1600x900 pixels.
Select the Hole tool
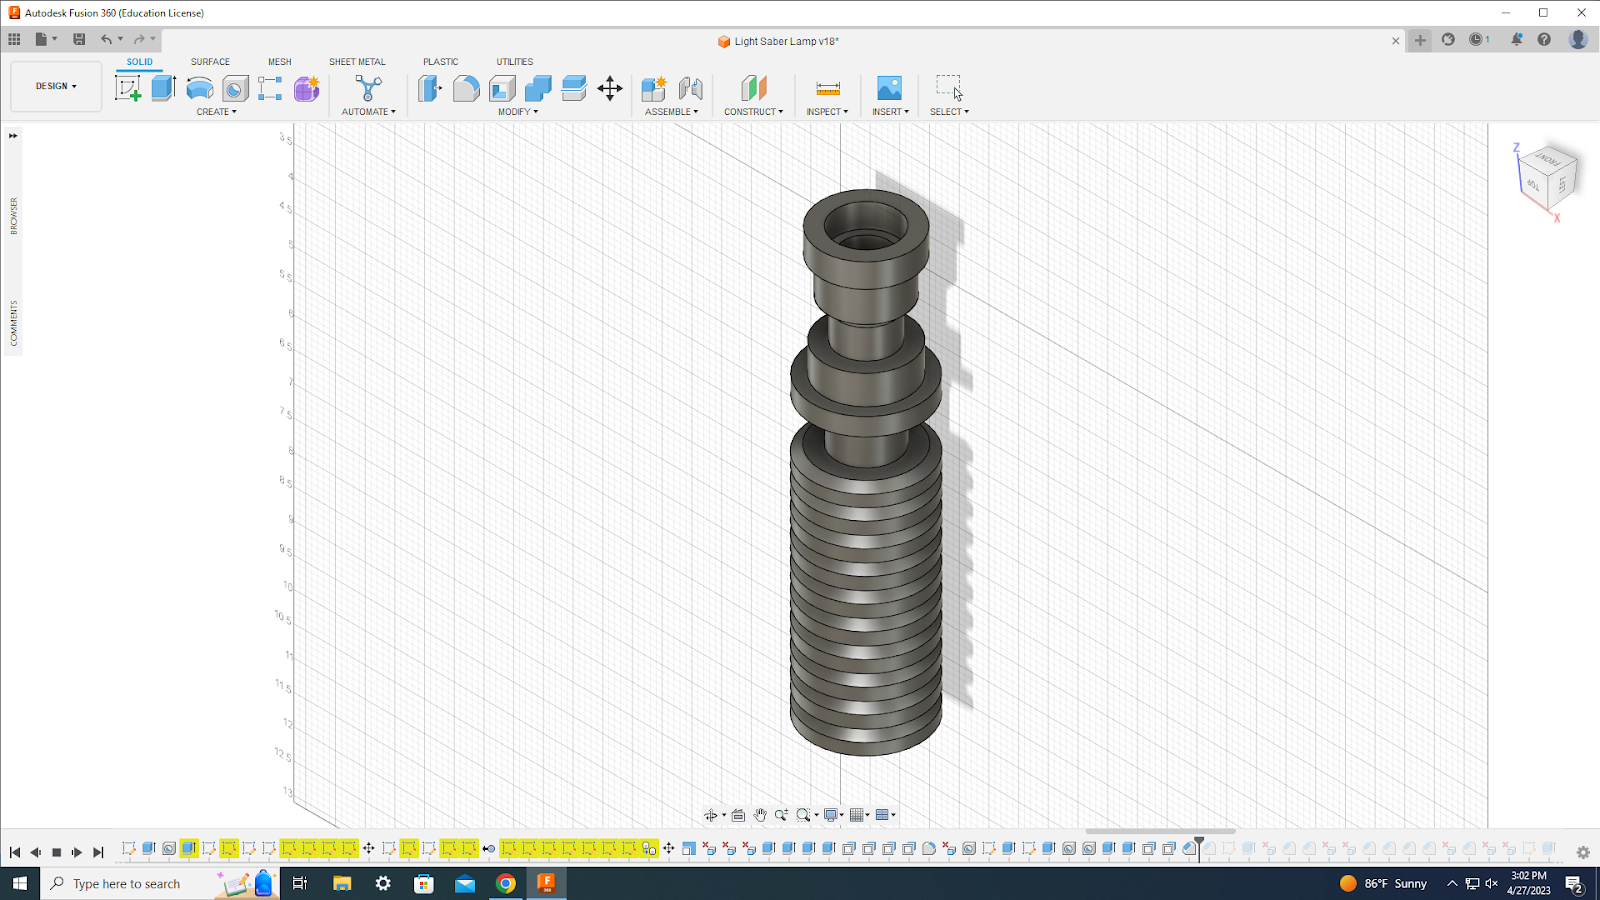click(235, 88)
